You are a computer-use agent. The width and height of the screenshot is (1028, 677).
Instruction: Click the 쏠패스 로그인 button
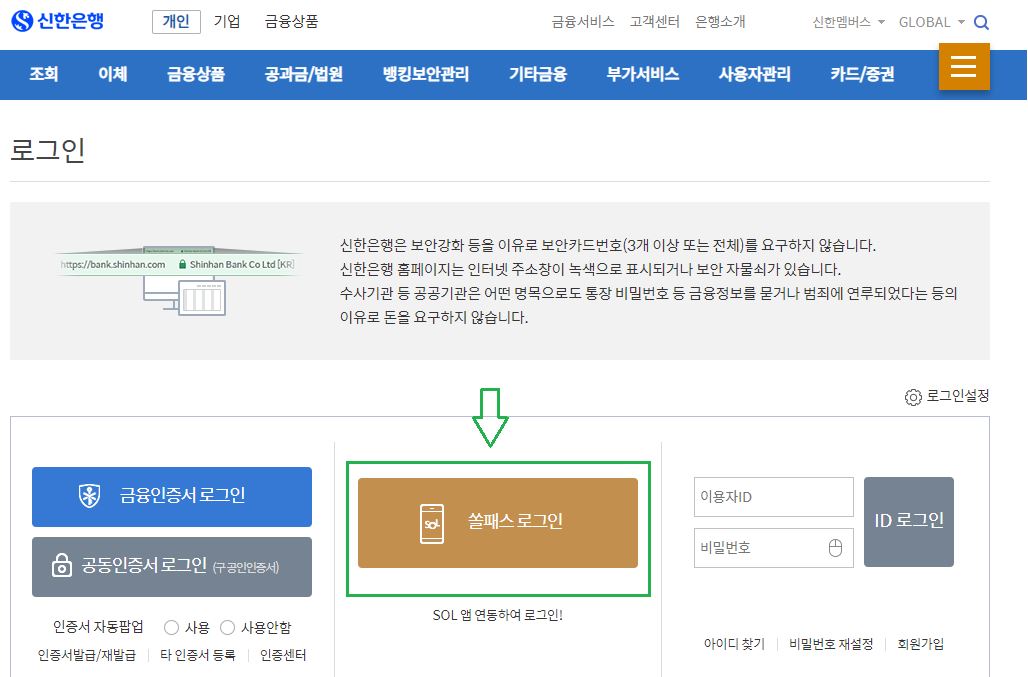click(x=498, y=523)
